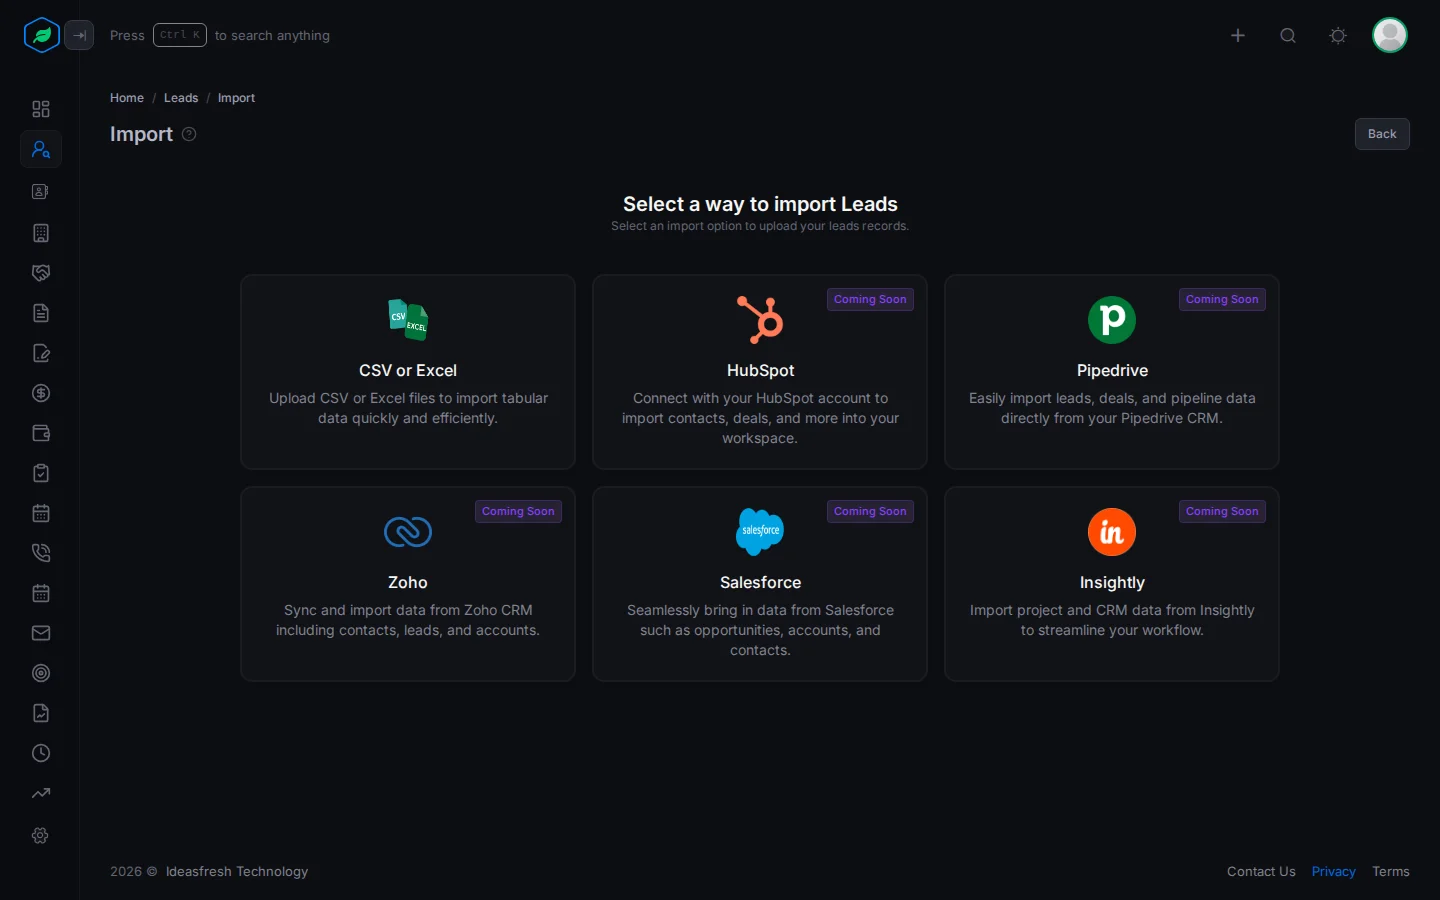The width and height of the screenshot is (1440, 900).
Task: Click the help icon beside Import title
Action: pos(189,134)
